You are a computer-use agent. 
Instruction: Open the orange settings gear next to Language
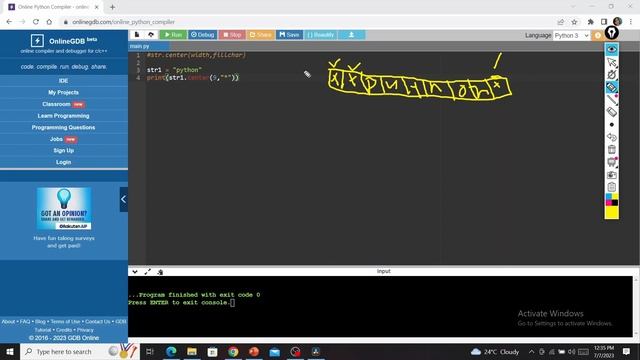[598, 36]
